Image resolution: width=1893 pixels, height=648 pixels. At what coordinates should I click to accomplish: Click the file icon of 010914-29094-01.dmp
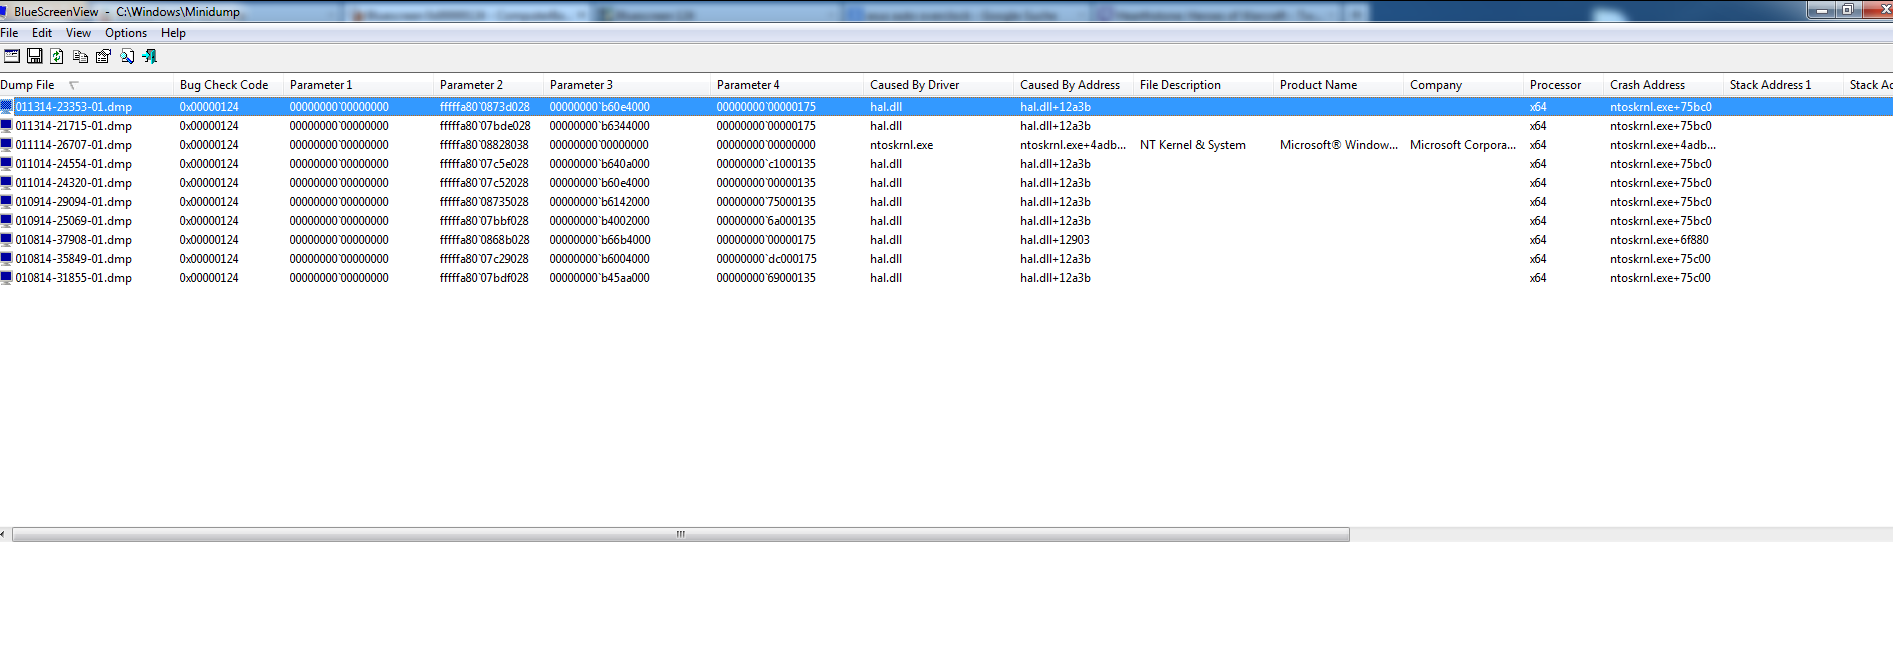click(6, 202)
